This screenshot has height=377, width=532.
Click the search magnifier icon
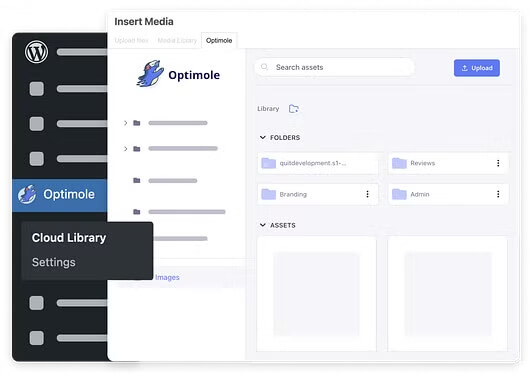point(264,67)
